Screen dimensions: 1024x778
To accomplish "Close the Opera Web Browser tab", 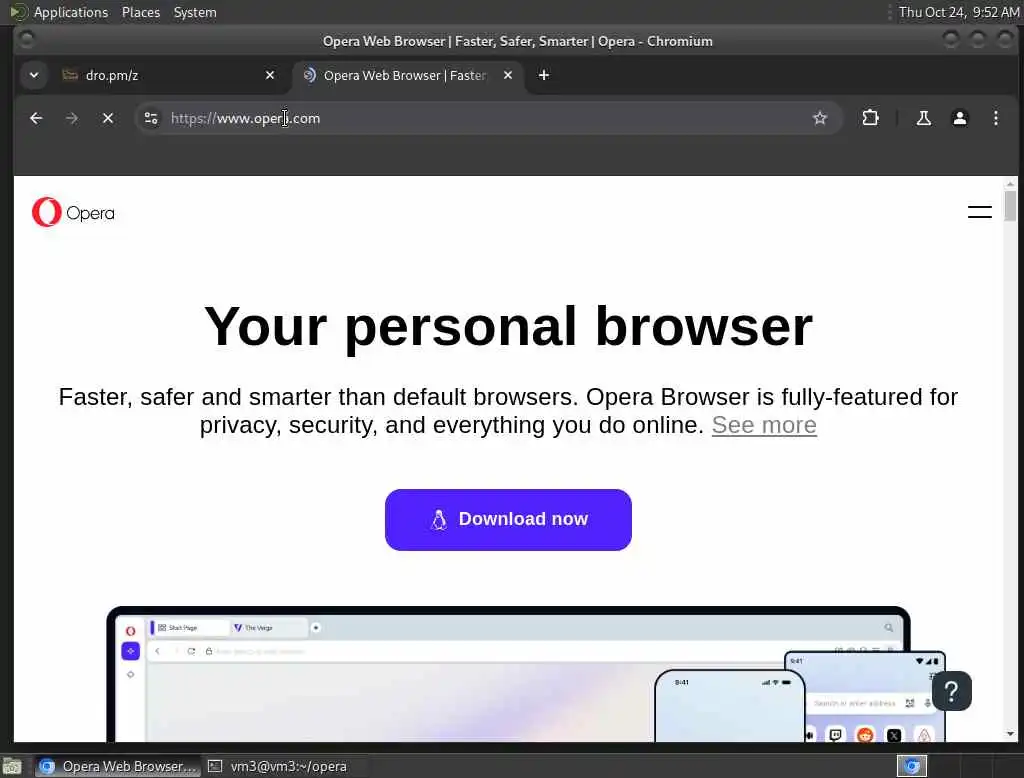I will [x=507, y=75].
